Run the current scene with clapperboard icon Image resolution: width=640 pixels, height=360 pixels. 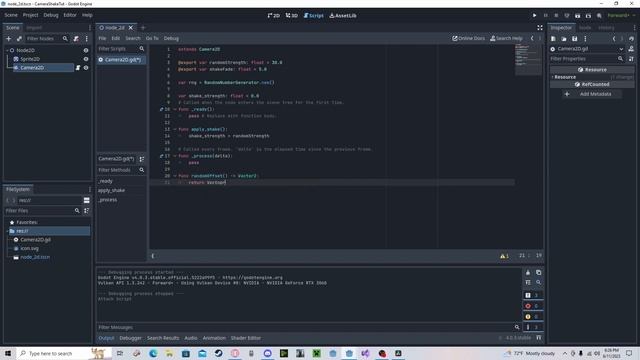[578, 16]
